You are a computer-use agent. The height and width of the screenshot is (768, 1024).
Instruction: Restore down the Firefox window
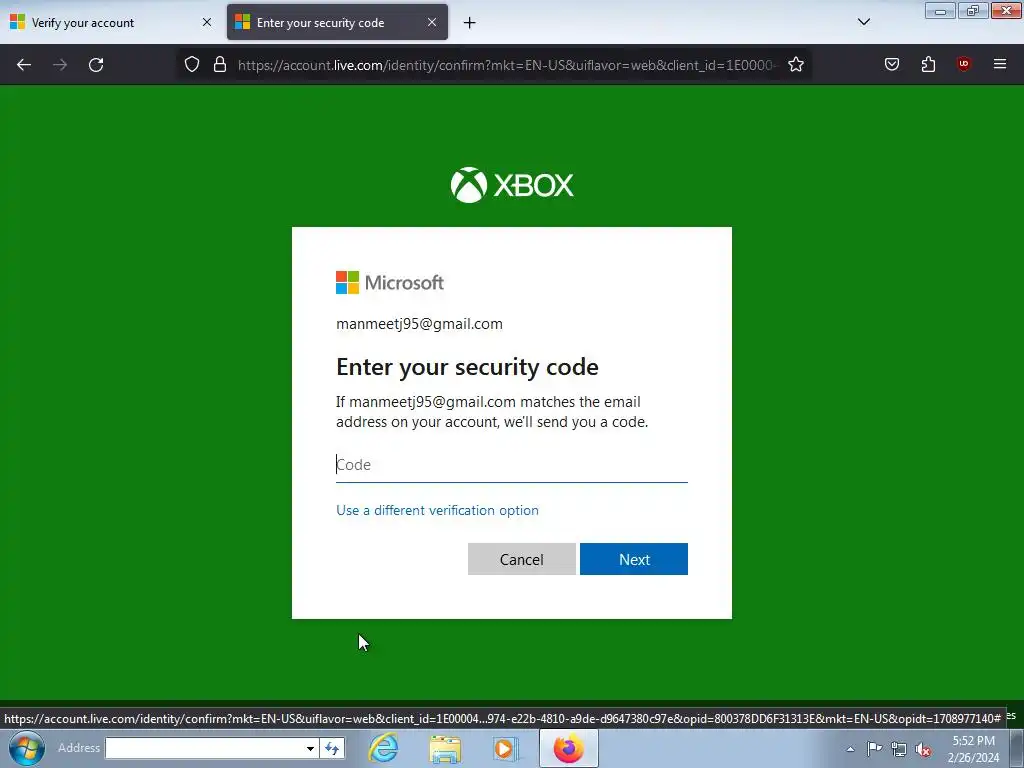click(x=973, y=11)
